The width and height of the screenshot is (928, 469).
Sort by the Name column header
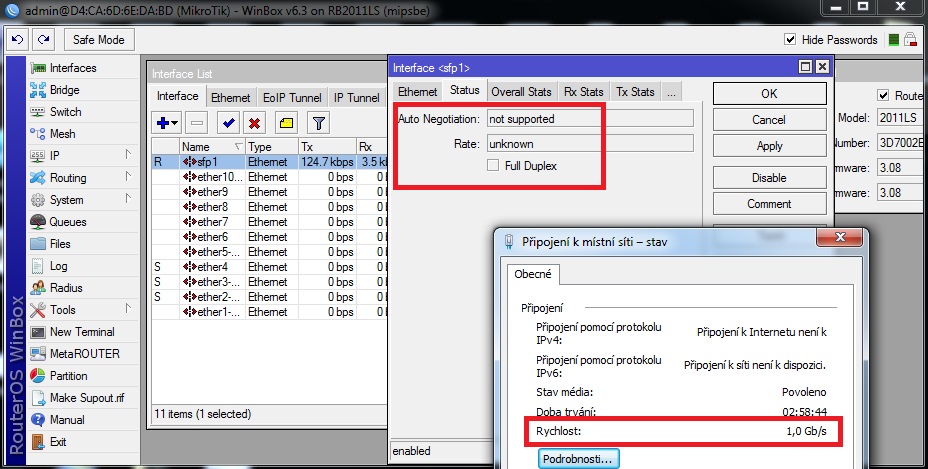[212, 147]
